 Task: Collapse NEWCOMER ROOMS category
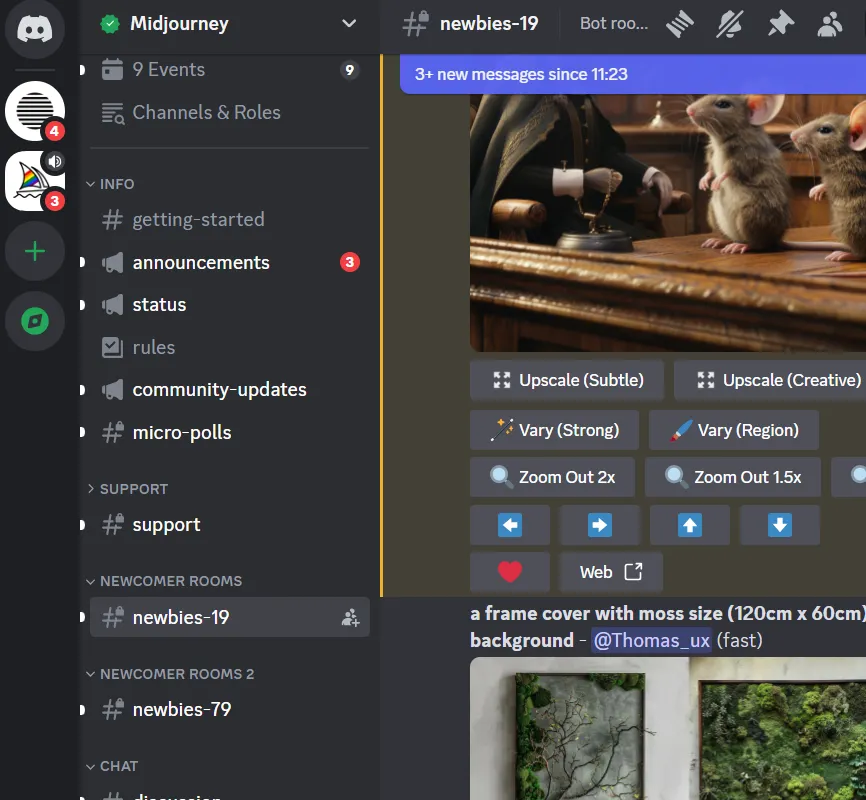(x=165, y=581)
